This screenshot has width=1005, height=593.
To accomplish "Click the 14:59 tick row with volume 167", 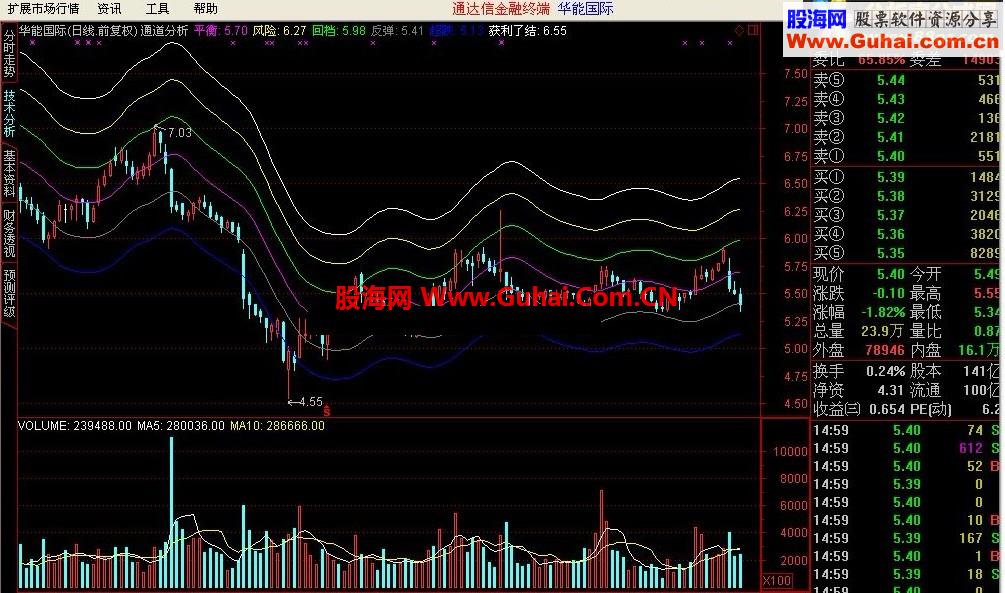I will pos(906,539).
